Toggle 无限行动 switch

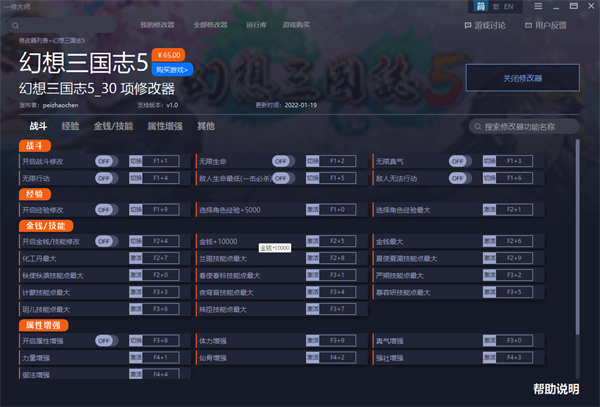[x=106, y=178]
